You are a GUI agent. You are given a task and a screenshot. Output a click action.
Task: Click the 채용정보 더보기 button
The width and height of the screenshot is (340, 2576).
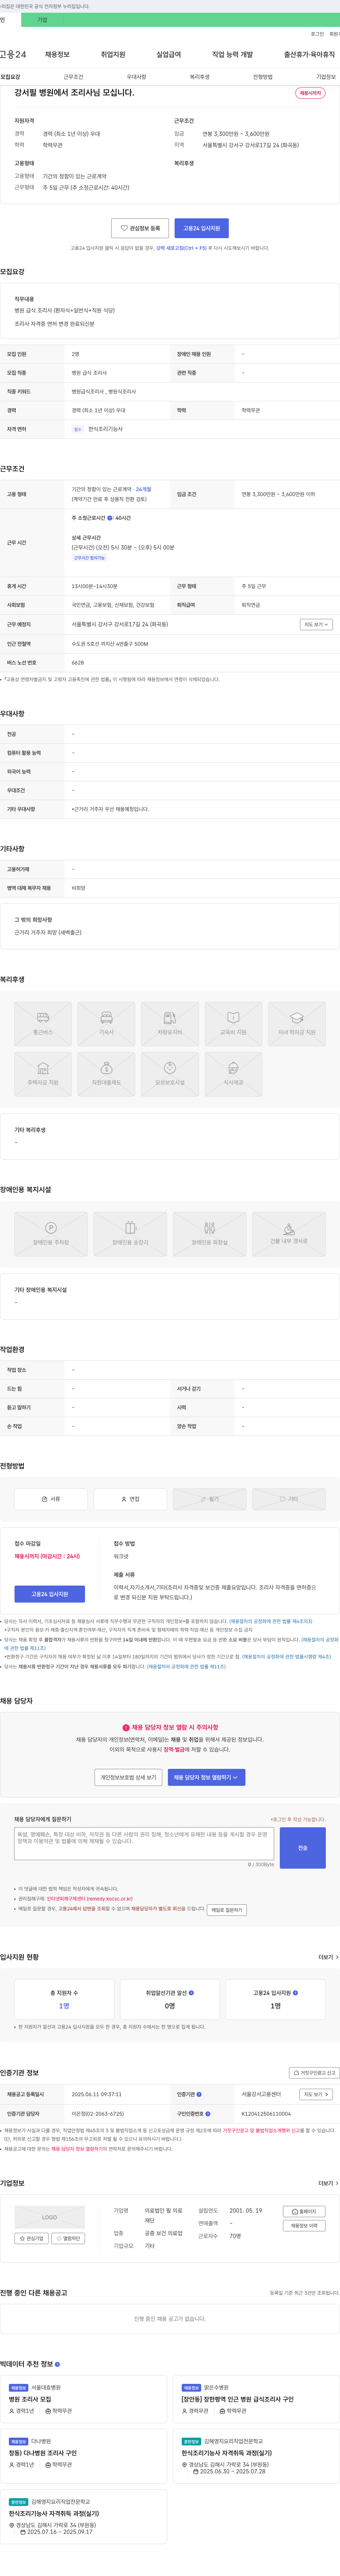click(304, 2226)
